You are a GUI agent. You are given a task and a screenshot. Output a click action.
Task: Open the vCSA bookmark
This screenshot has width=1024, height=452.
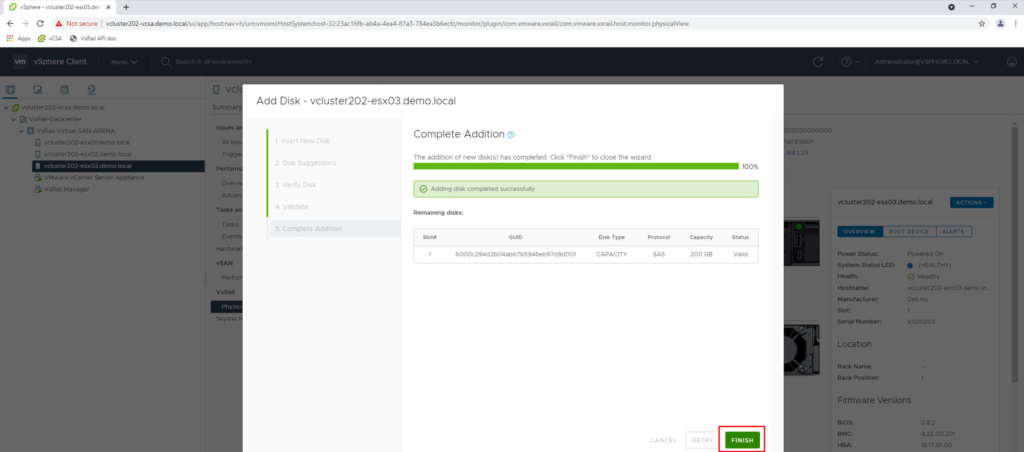pyautogui.click(x=50, y=39)
